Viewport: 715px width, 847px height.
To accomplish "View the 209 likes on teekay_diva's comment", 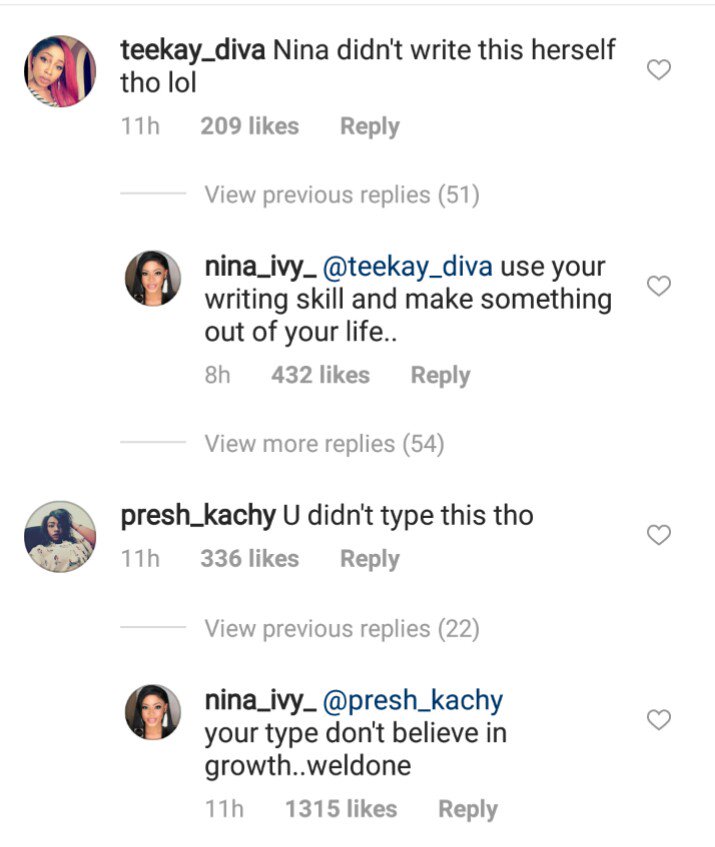I will 249,127.
